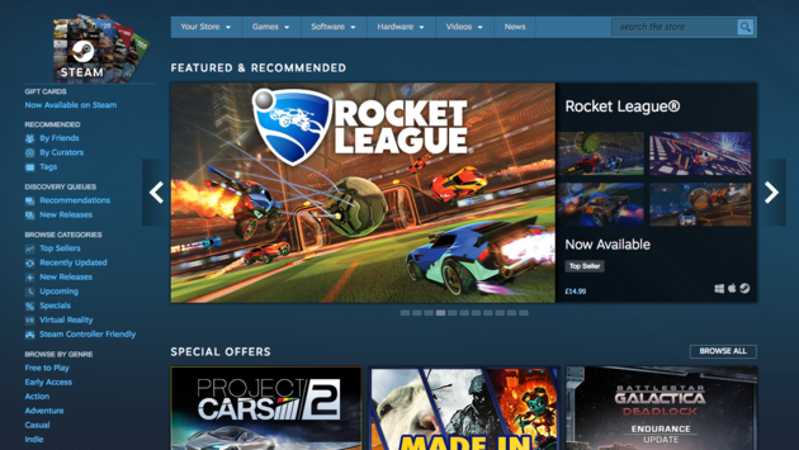This screenshot has height=450, width=799.
Task: Open Battlestar Galactica Deadlock offer
Action: coord(661,408)
